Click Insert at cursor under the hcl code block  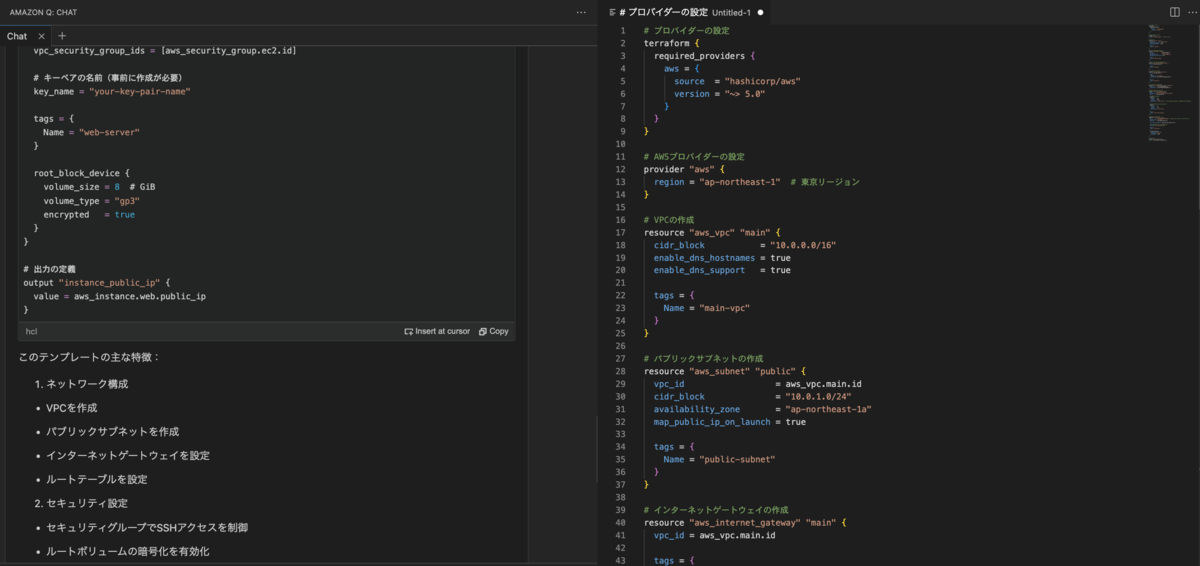437,331
